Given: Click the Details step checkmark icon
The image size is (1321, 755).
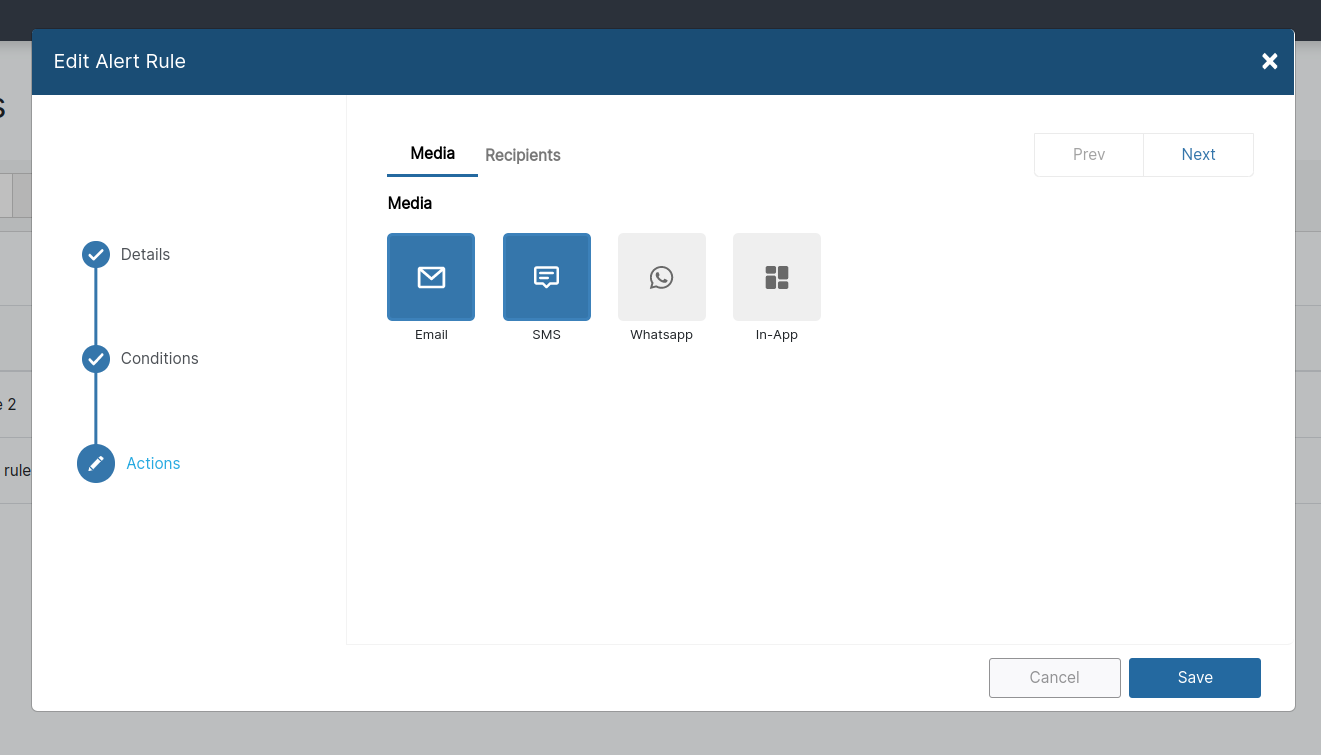Looking at the screenshot, I should (95, 254).
